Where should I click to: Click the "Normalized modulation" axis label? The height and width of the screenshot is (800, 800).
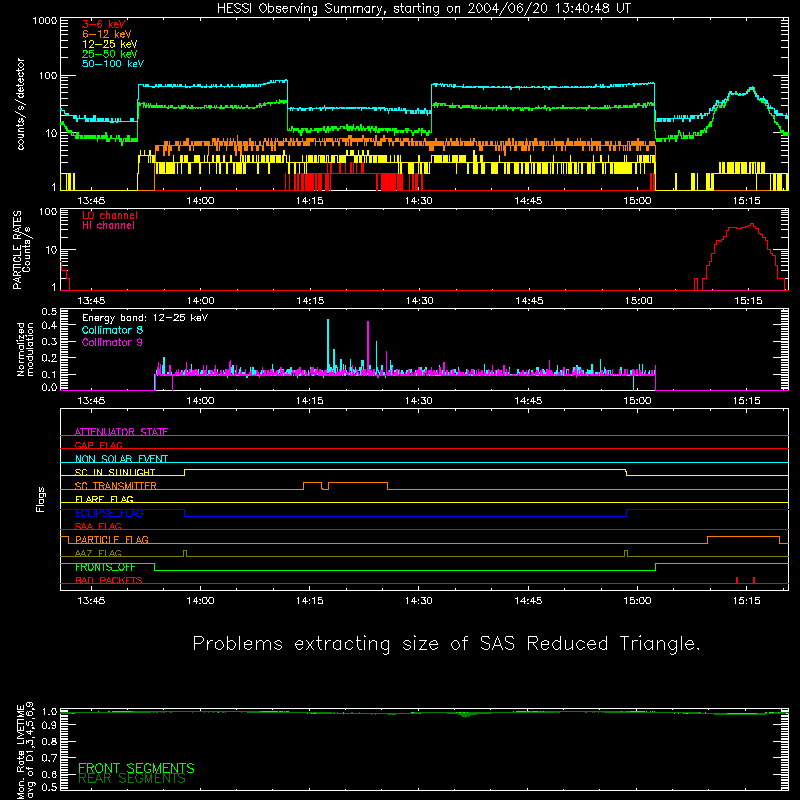(25, 349)
